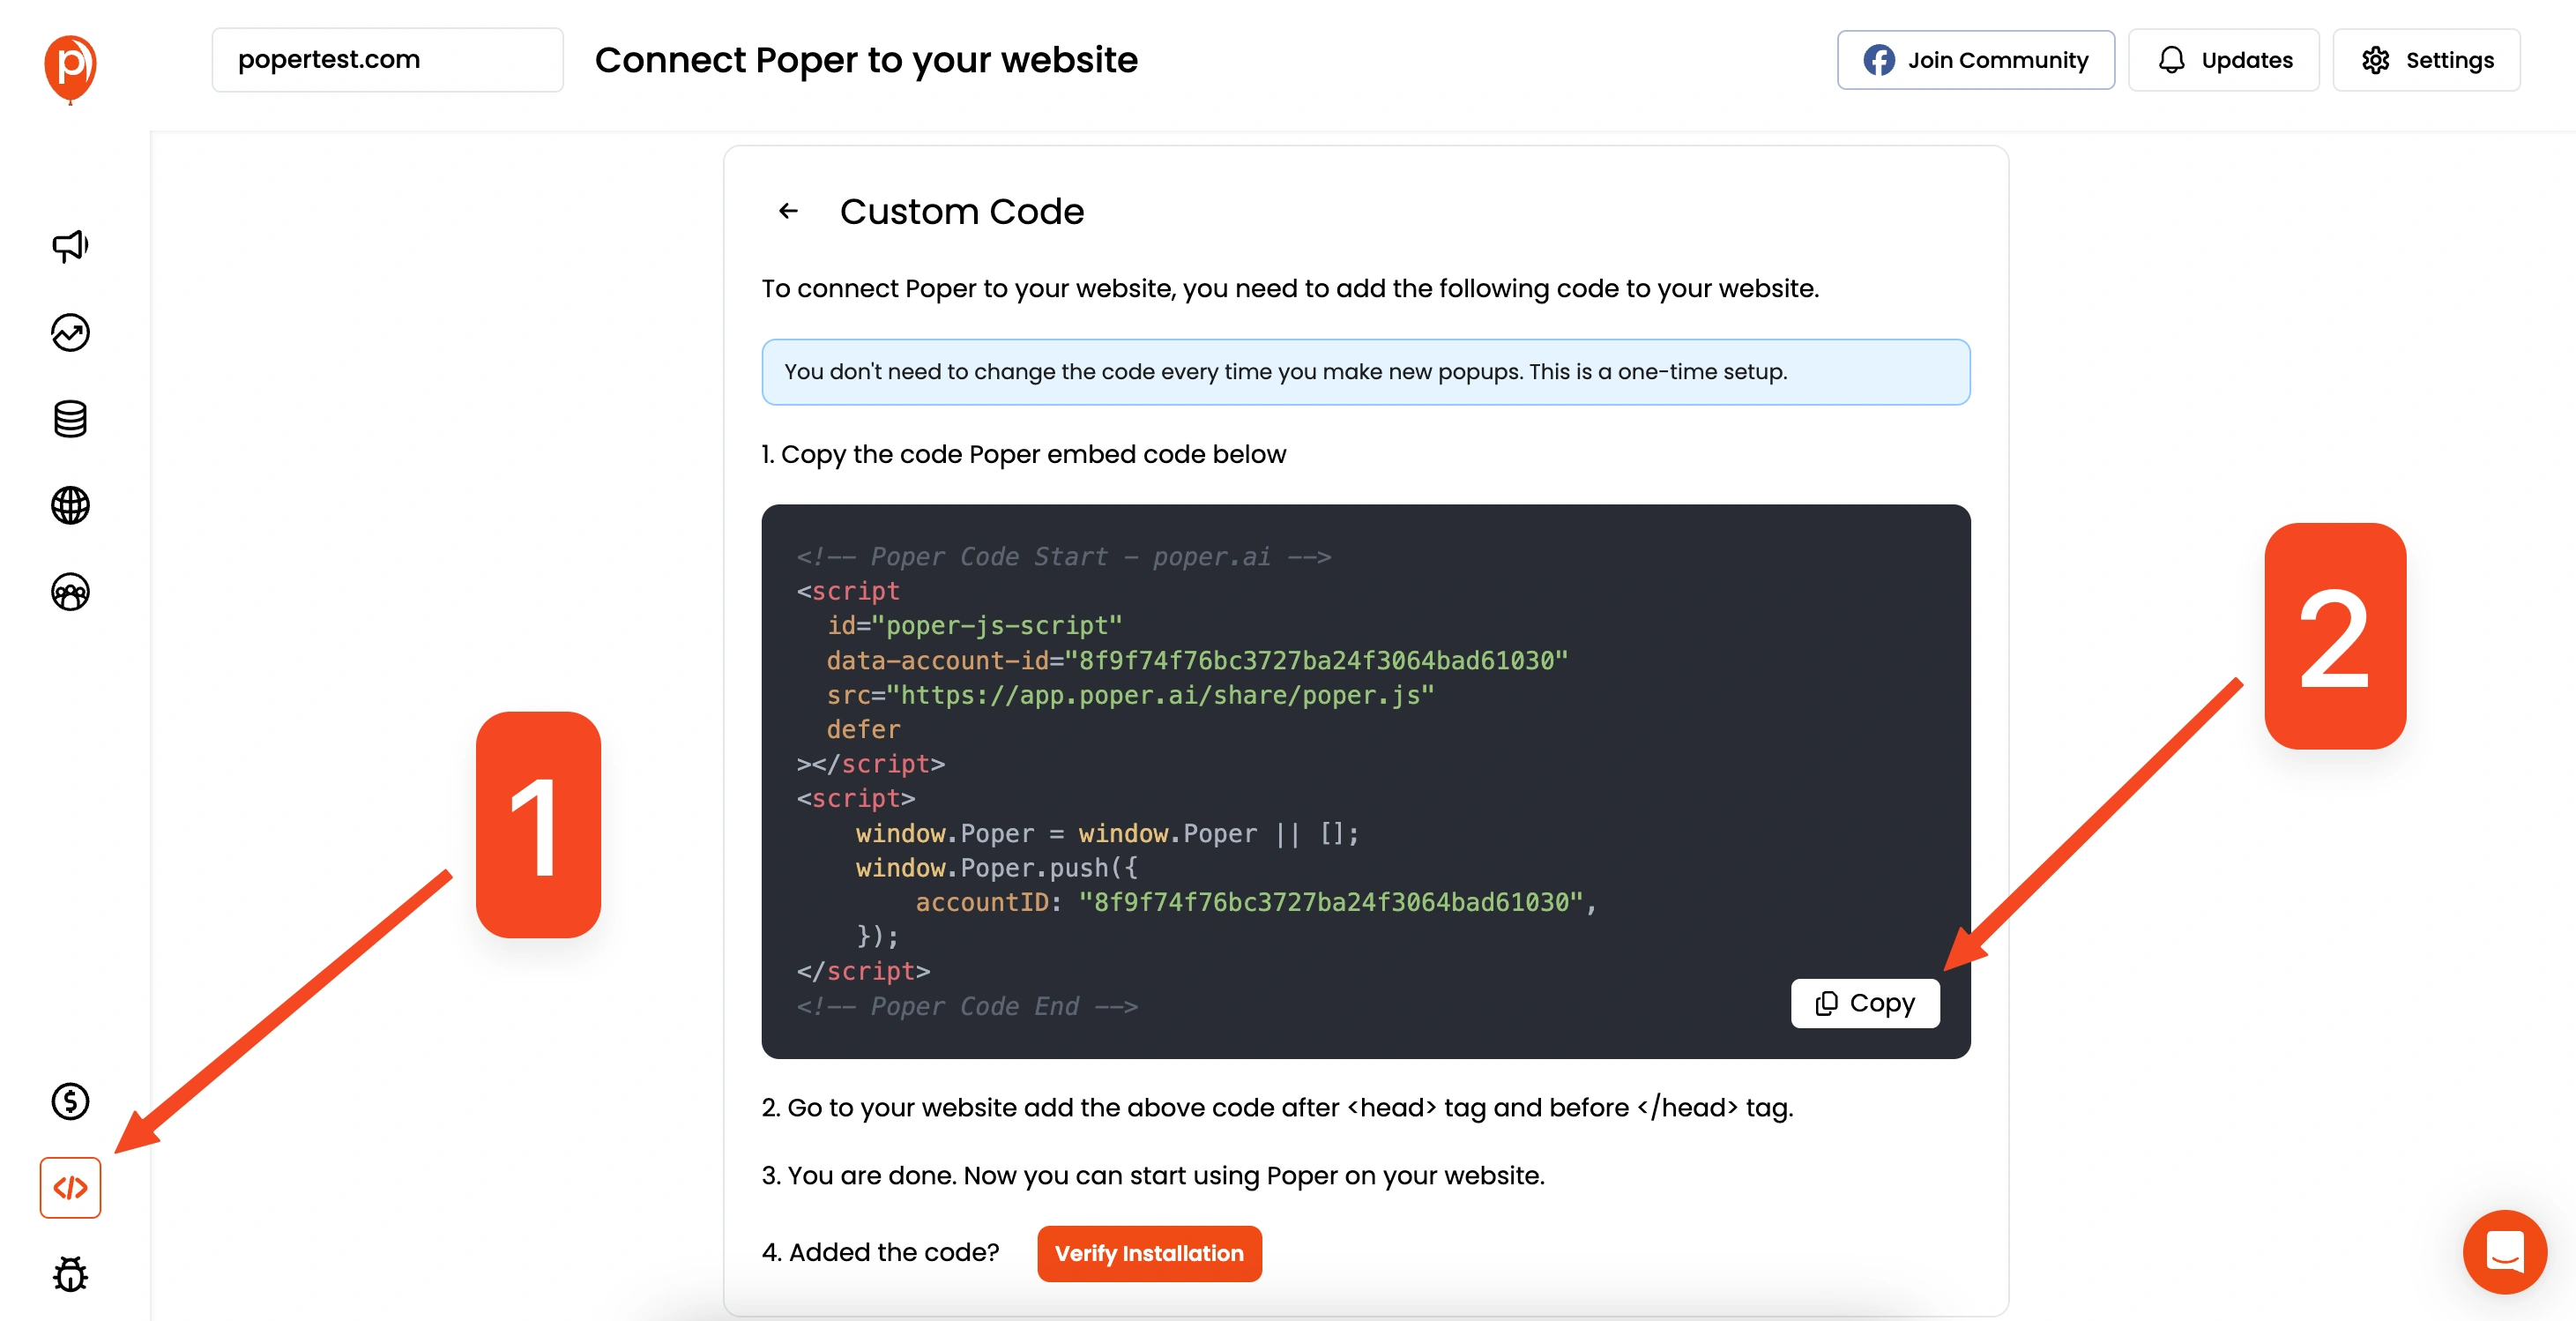Open Settings from the top bar
Image resolution: width=2576 pixels, height=1321 pixels.
tap(2426, 60)
